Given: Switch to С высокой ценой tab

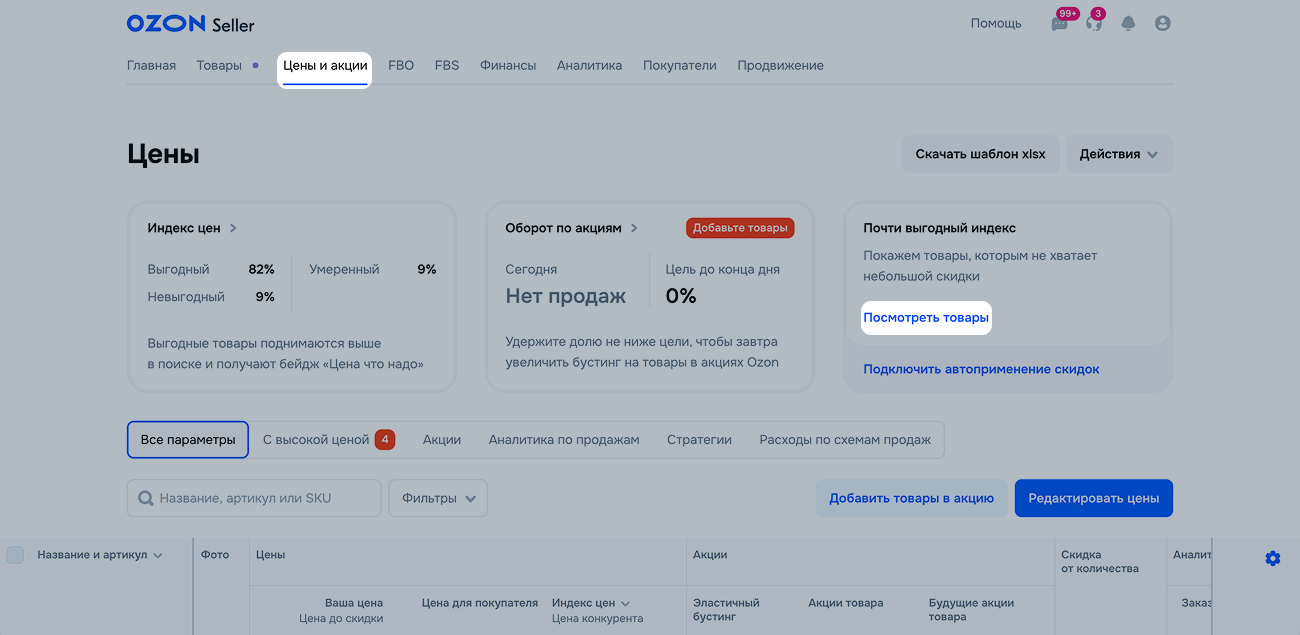Looking at the screenshot, I should (x=328, y=440).
